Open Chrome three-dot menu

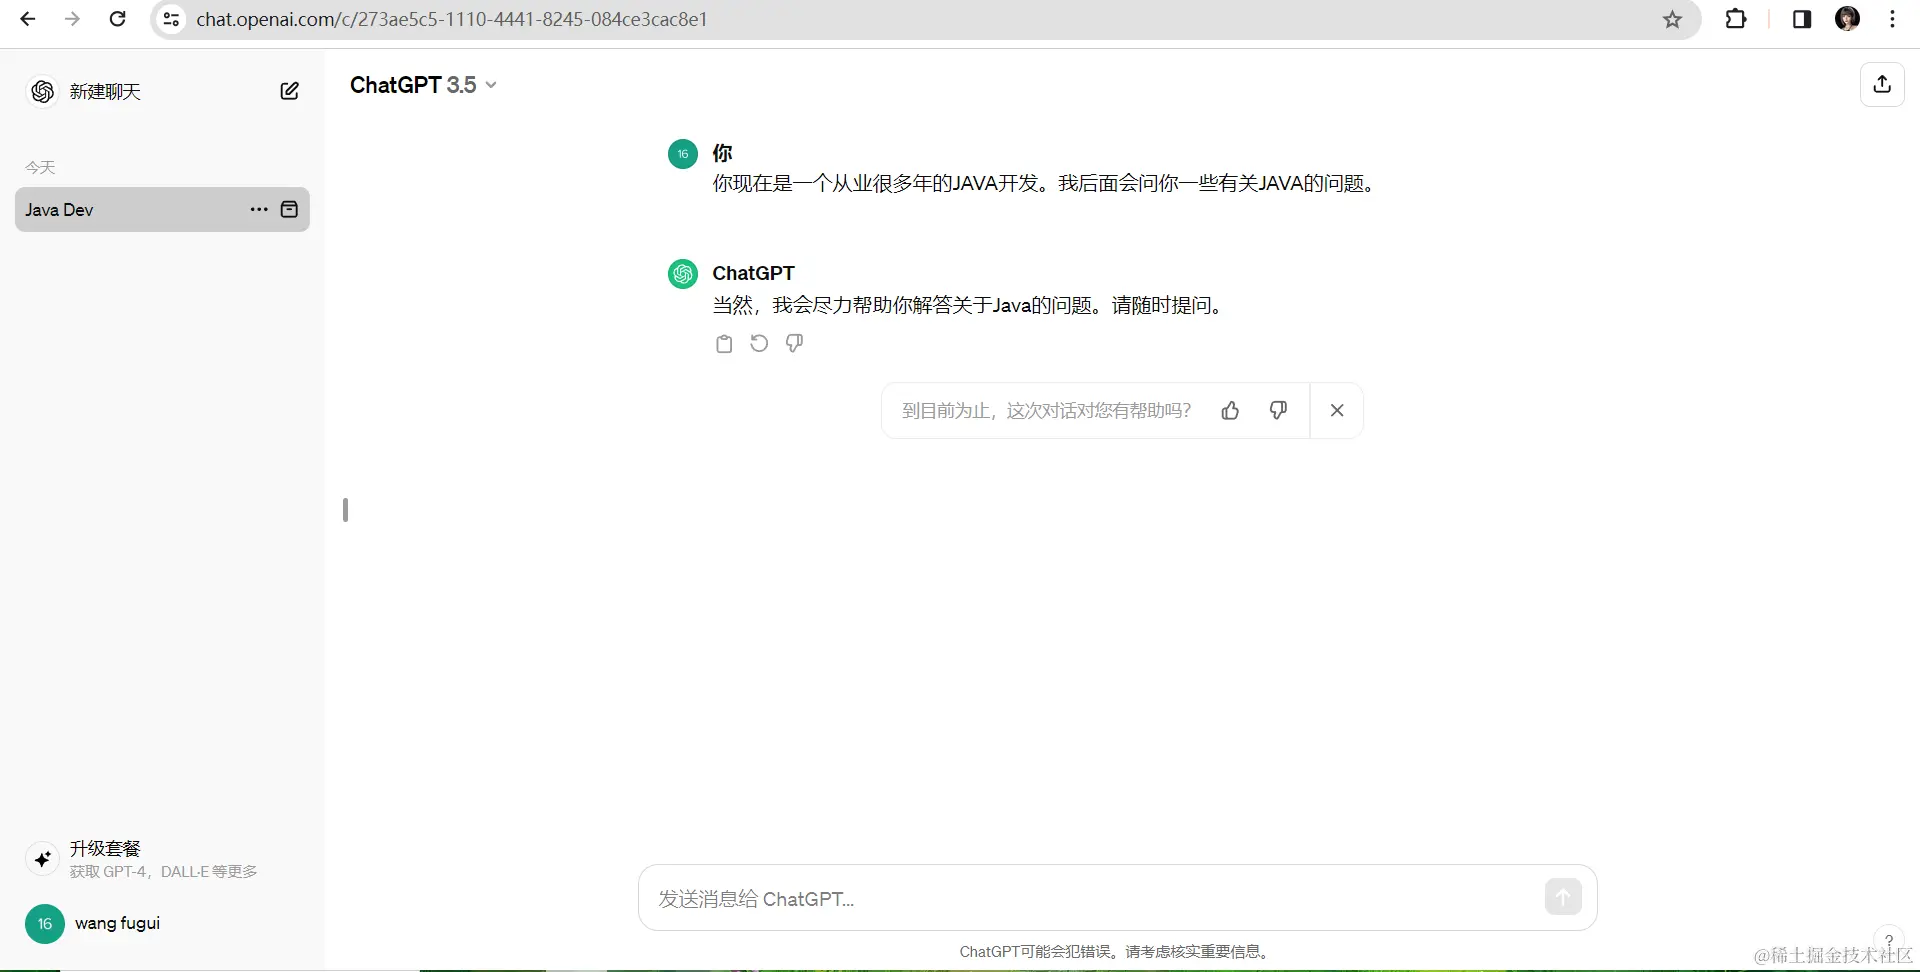tap(1892, 19)
